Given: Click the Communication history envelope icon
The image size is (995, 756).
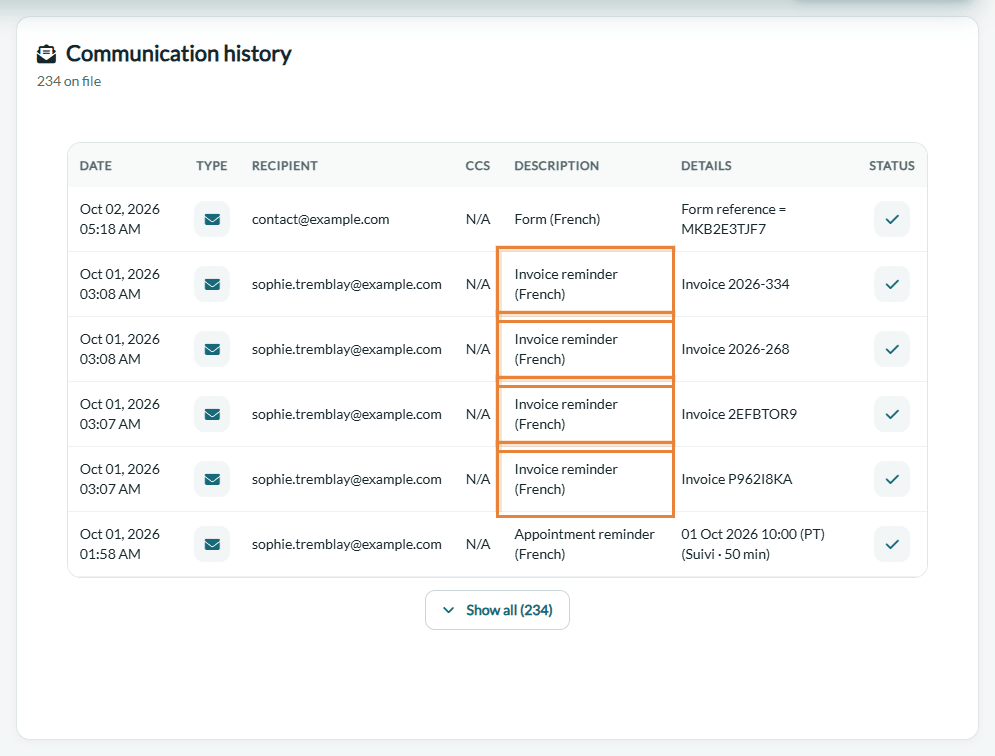Looking at the screenshot, I should [x=46, y=54].
